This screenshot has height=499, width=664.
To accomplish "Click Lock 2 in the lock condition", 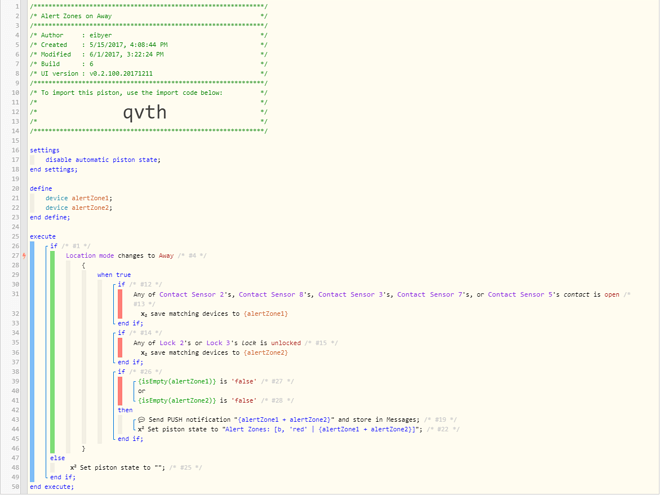I will click(x=171, y=343).
